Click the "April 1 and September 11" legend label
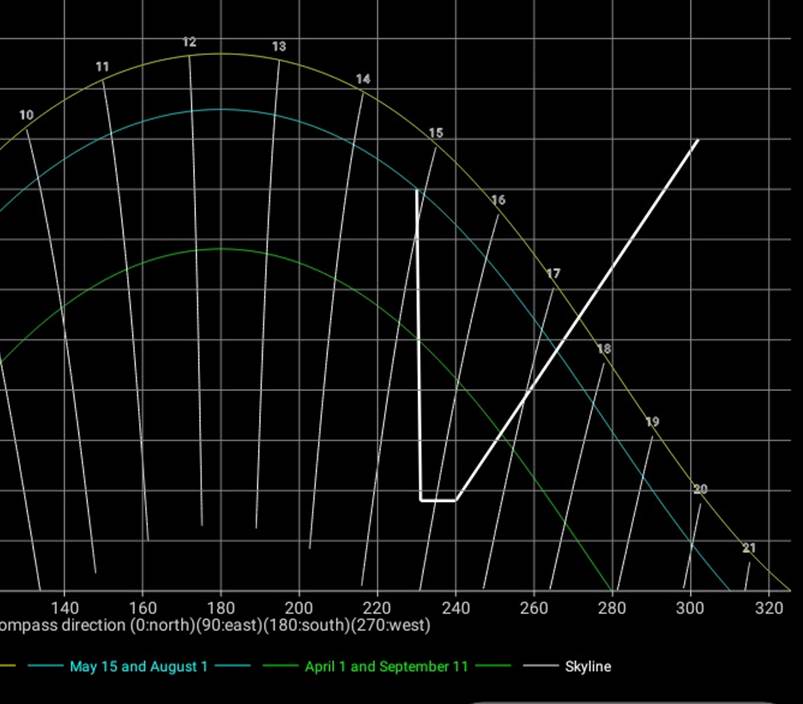Viewport: 803px width, 704px height. click(x=387, y=666)
